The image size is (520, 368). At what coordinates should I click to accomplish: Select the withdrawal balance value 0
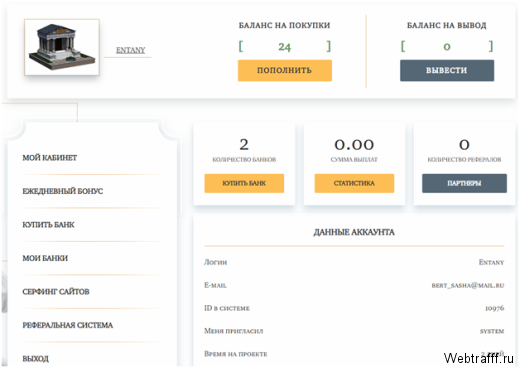447,47
